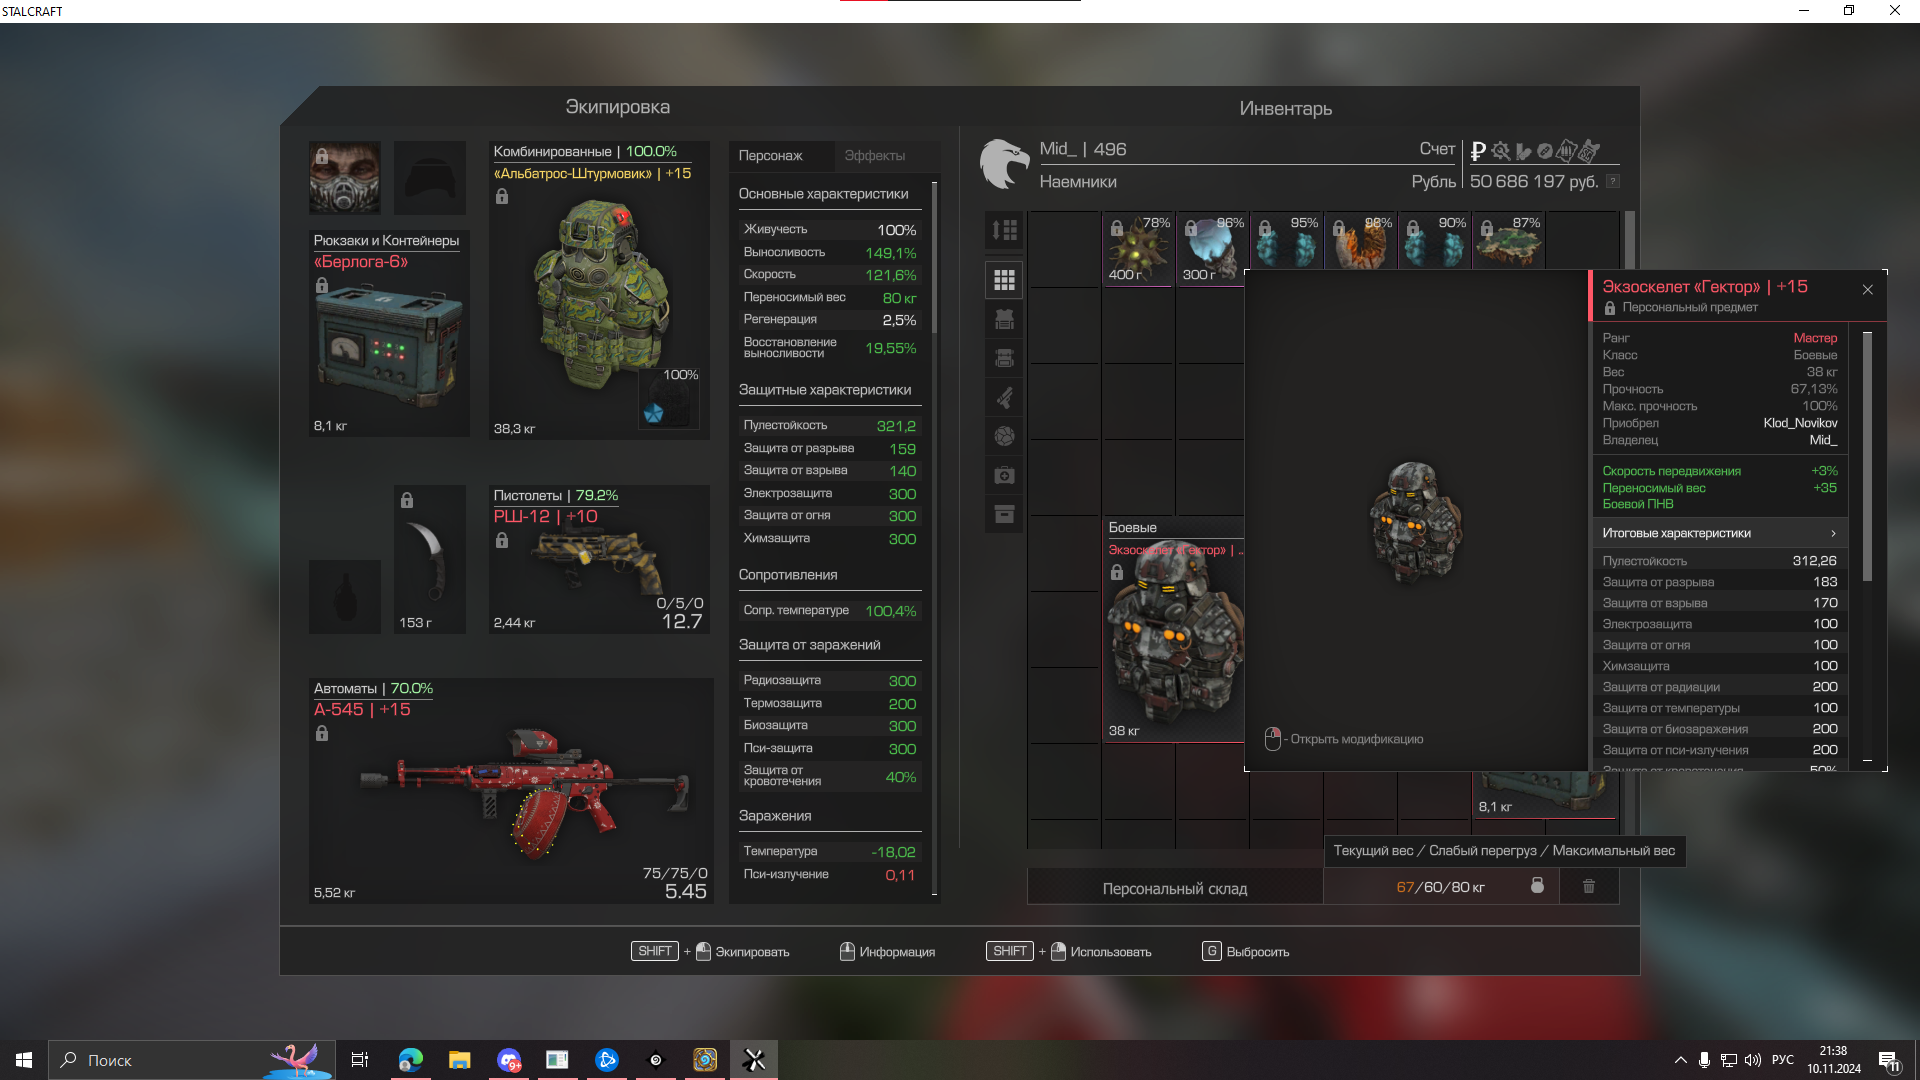
Task: Click the blue artifact icon on armor
Action: (653, 413)
